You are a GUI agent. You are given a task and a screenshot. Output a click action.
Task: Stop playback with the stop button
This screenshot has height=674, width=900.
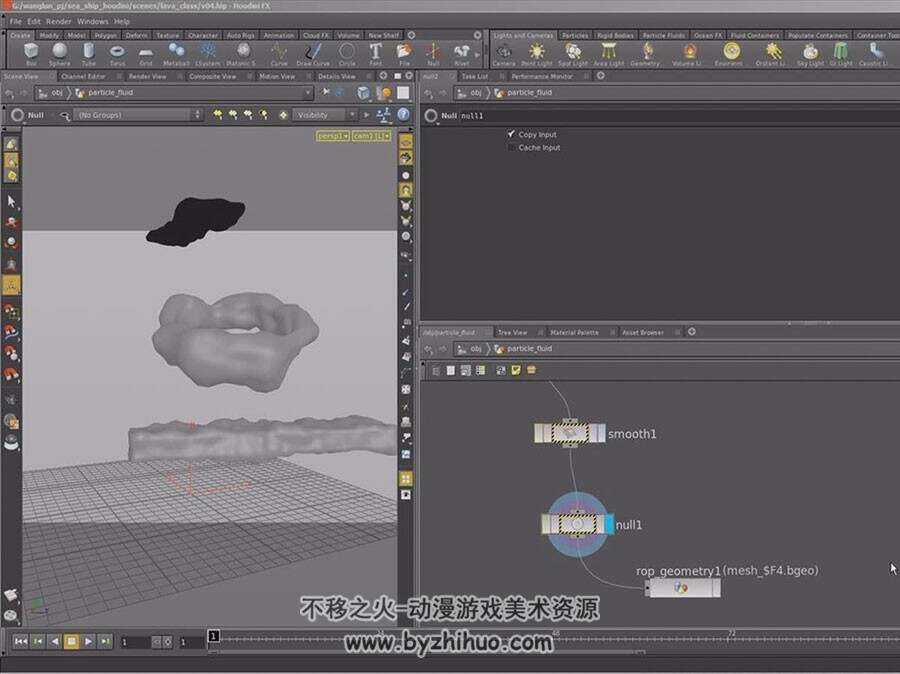pos(71,641)
